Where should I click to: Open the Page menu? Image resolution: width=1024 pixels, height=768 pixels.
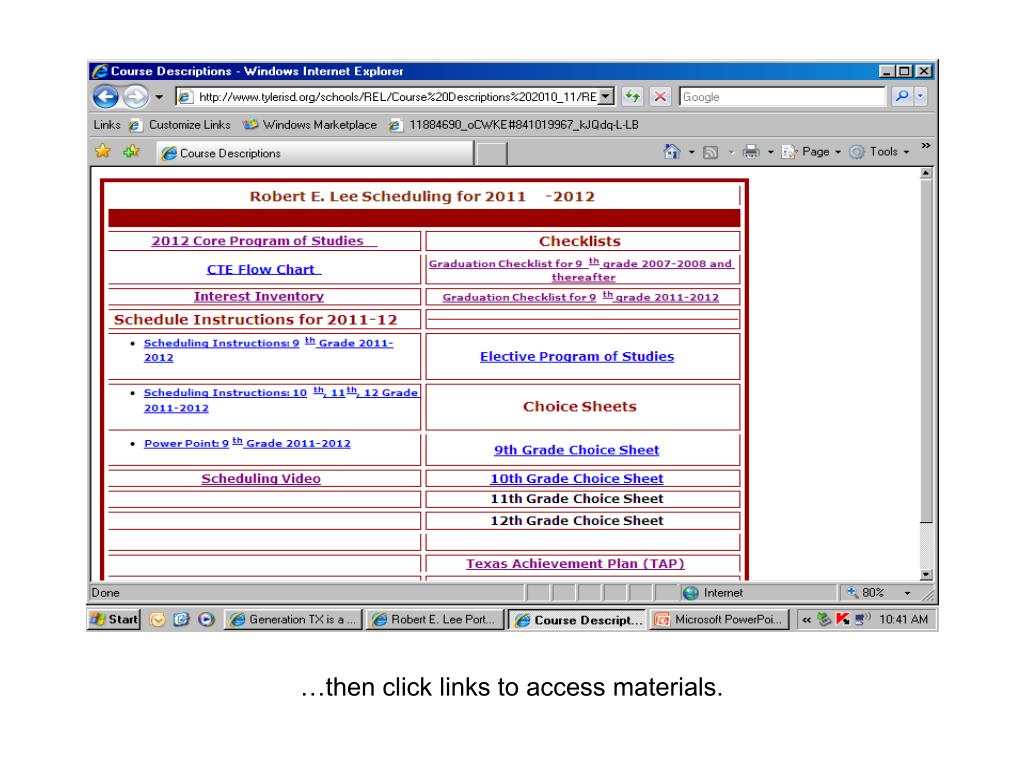click(812, 152)
